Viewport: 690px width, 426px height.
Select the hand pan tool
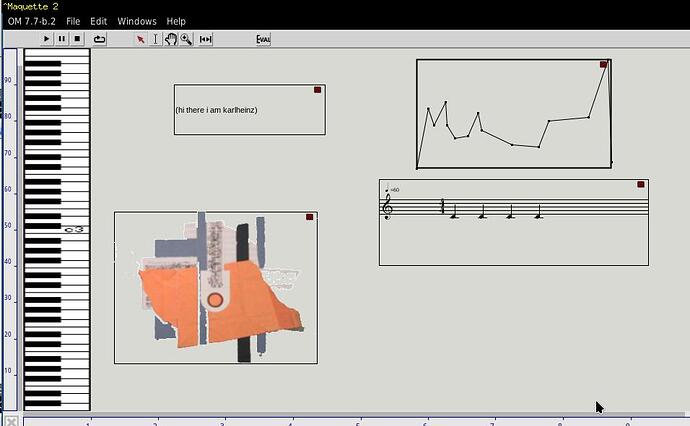tap(171, 39)
